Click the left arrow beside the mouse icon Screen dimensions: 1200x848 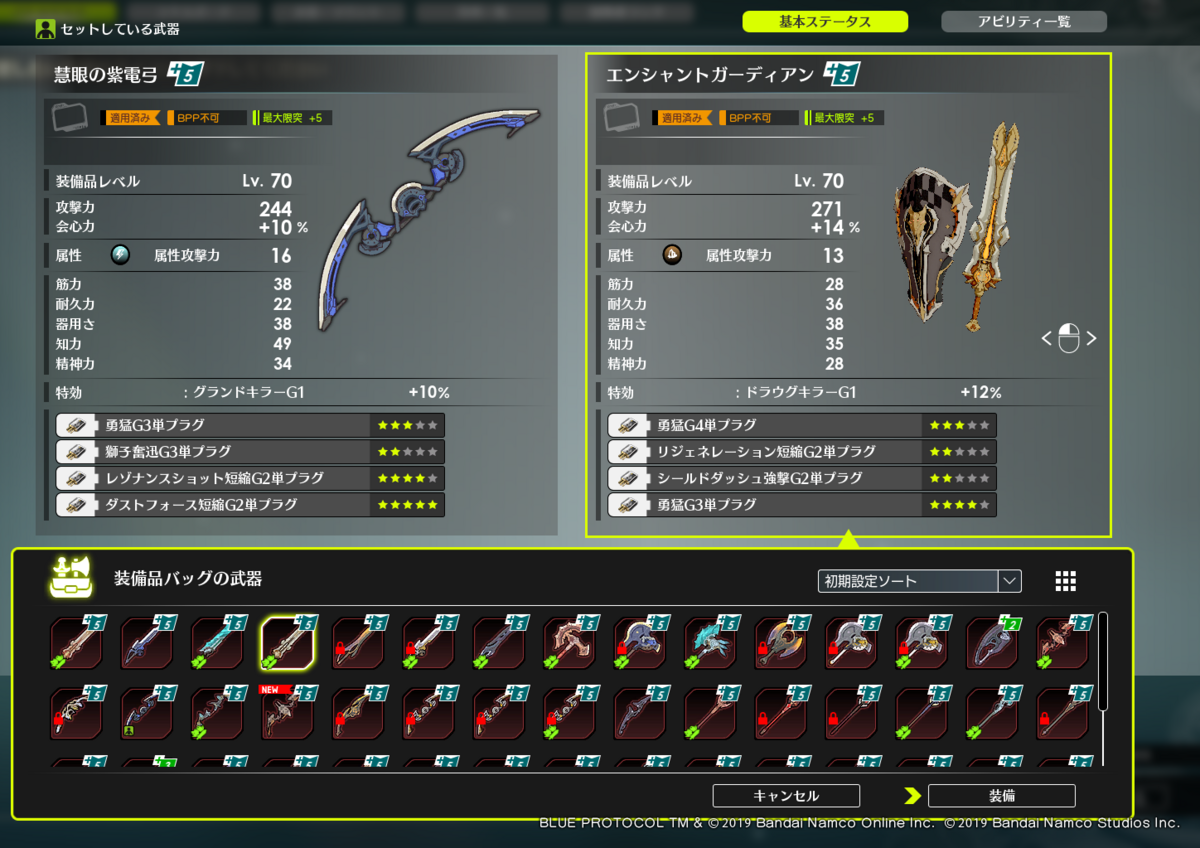1046,338
